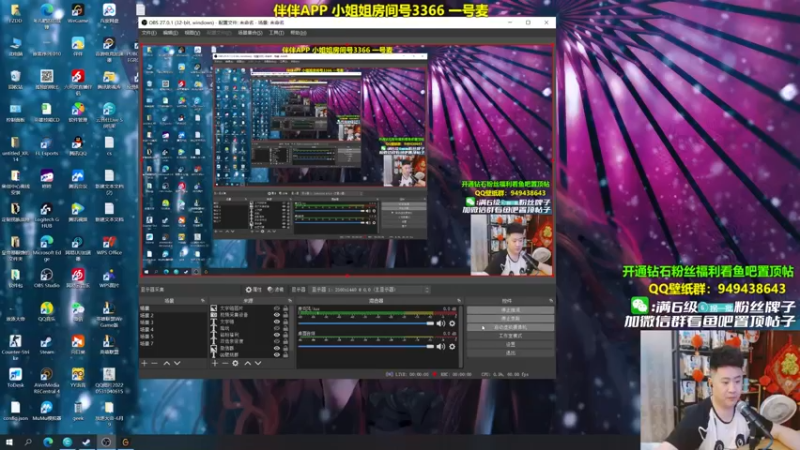The image size is (800, 450).
Task: Open Logitech G HUB desktop shortcut
Action: (x=46, y=214)
